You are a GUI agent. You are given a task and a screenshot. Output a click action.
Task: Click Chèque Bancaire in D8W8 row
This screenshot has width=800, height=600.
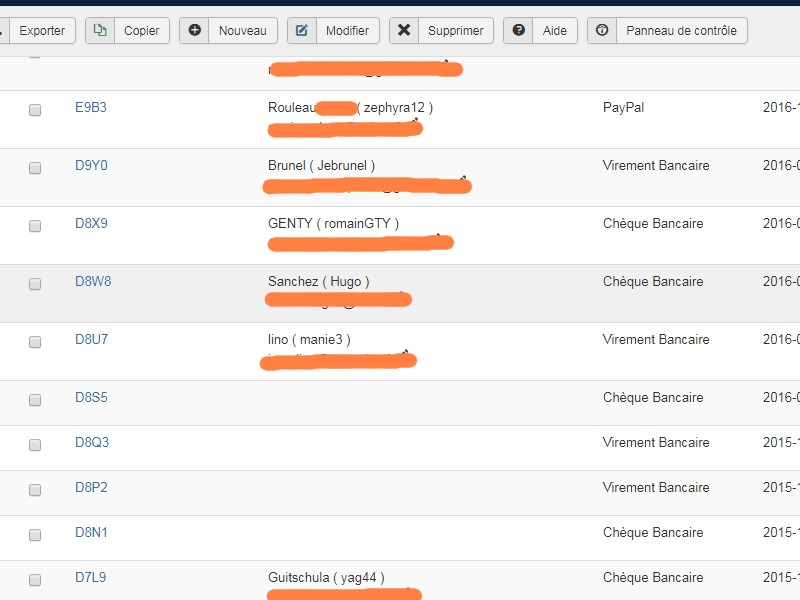tap(653, 282)
